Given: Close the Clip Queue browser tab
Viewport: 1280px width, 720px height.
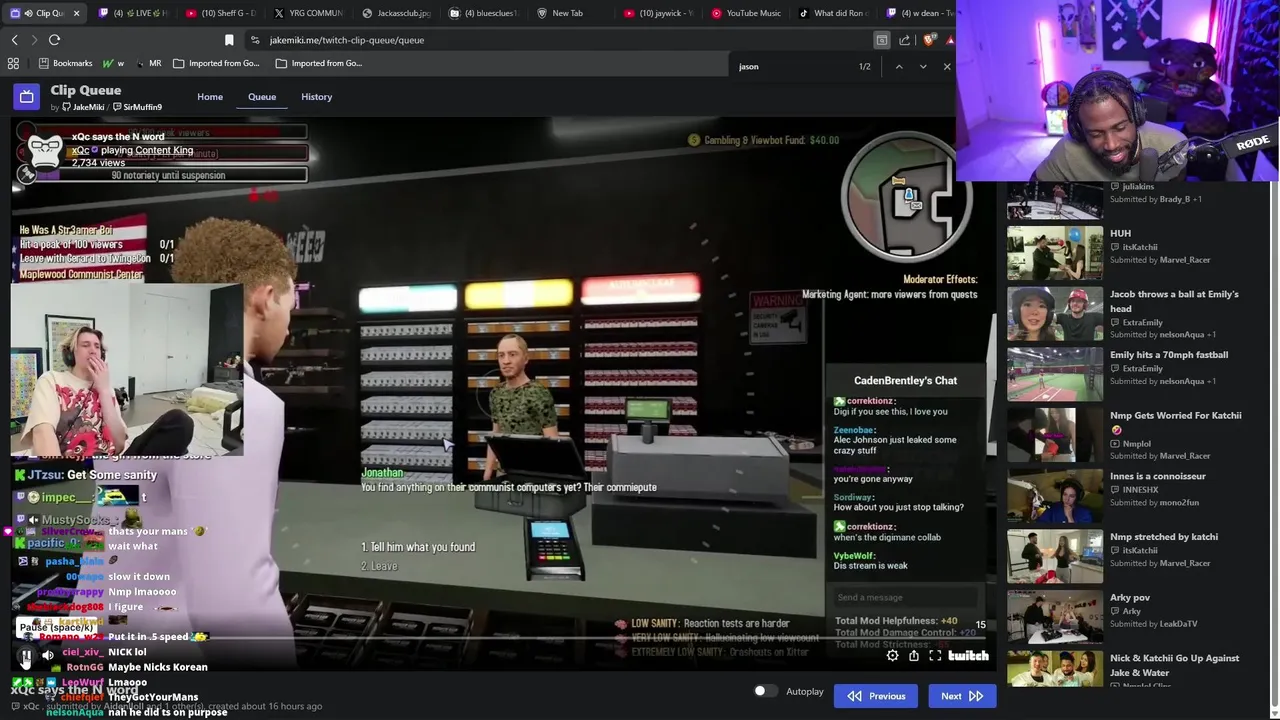Looking at the screenshot, I should (x=76, y=13).
